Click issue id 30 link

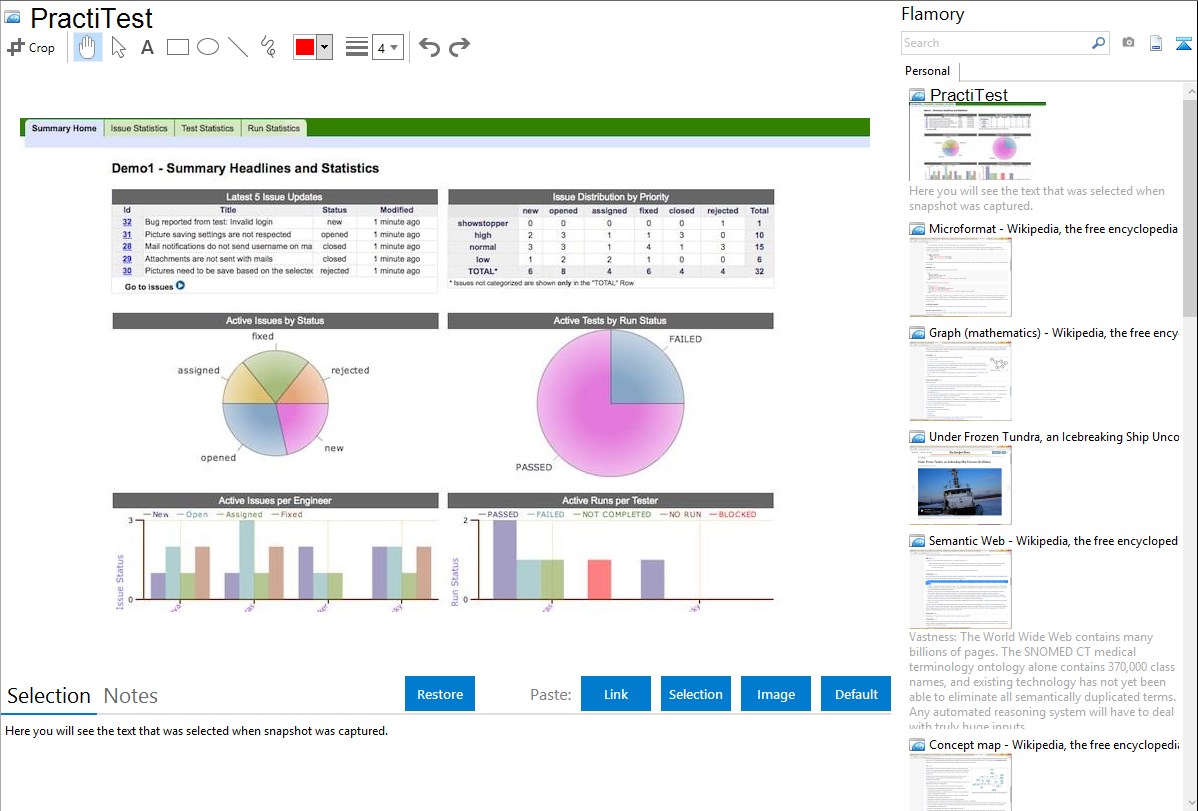[127, 271]
